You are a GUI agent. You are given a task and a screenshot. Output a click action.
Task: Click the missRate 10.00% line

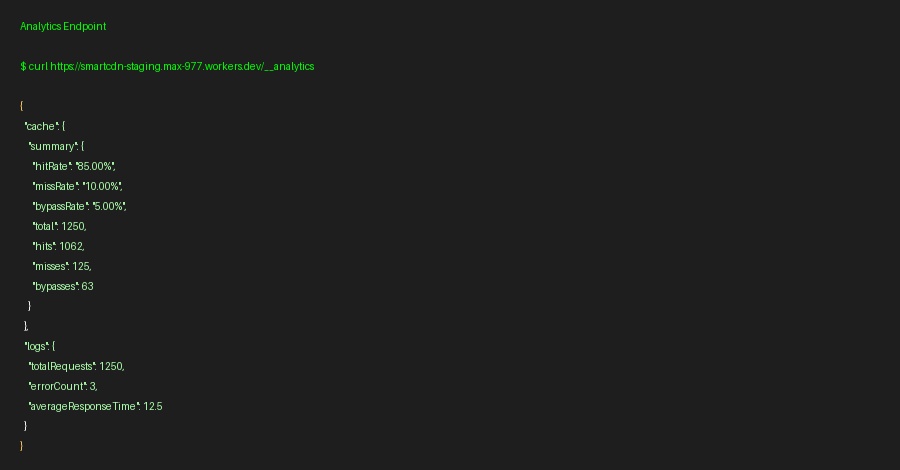click(x=77, y=187)
